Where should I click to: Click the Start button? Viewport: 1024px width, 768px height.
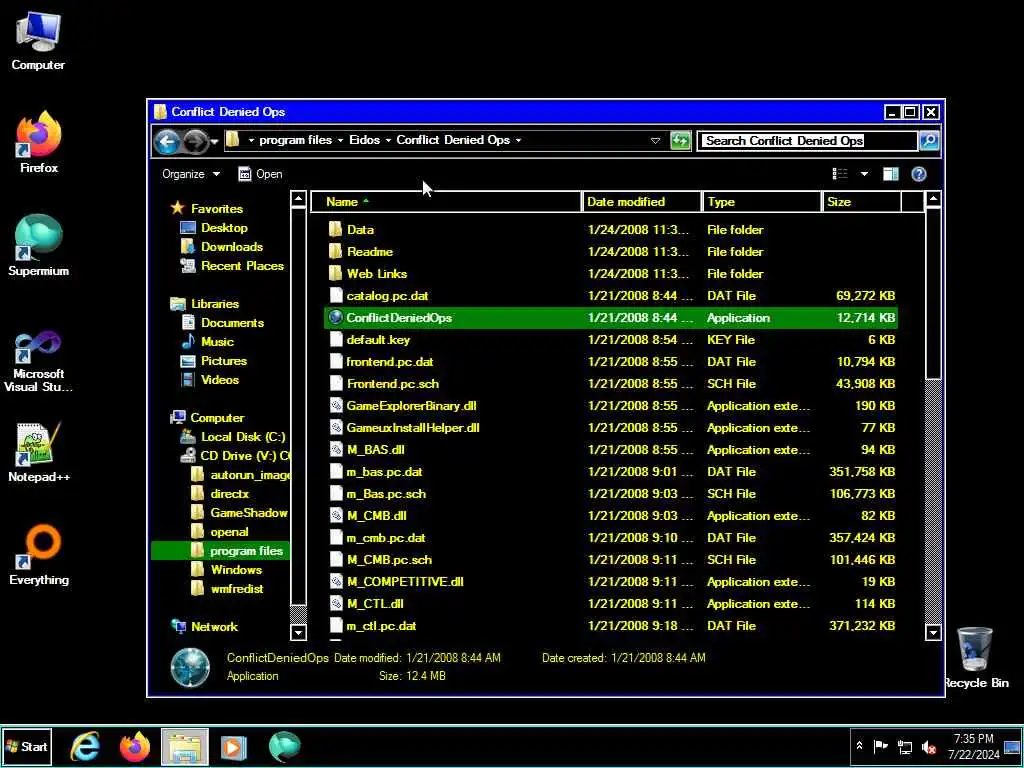pyautogui.click(x=26, y=746)
